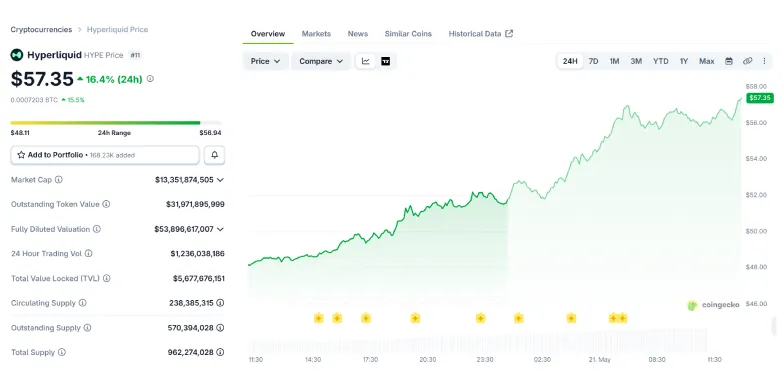The height and width of the screenshot is (388, 783).
Task: Select the 24H time range
Action: (x=570, y=61)
